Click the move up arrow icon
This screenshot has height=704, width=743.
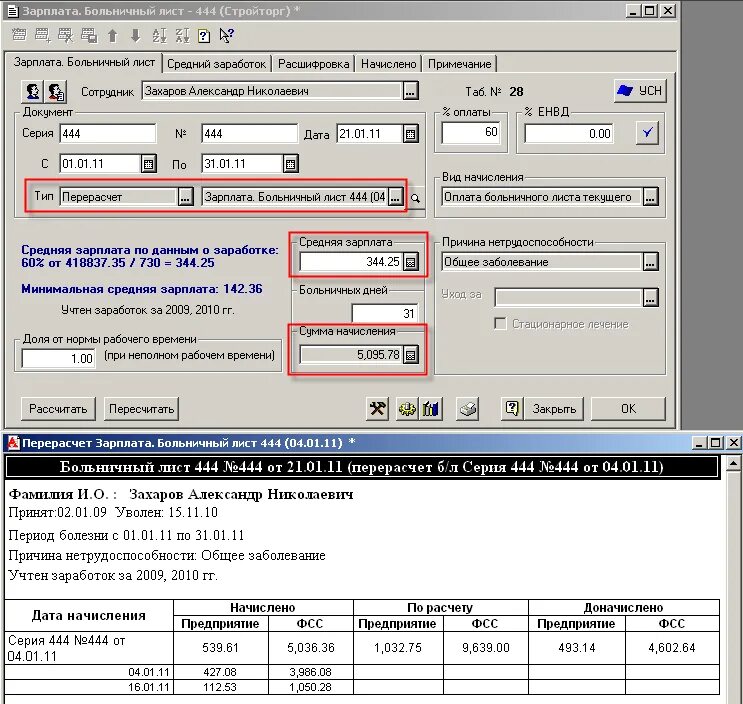pyautogui.click(x=112, y=36)
